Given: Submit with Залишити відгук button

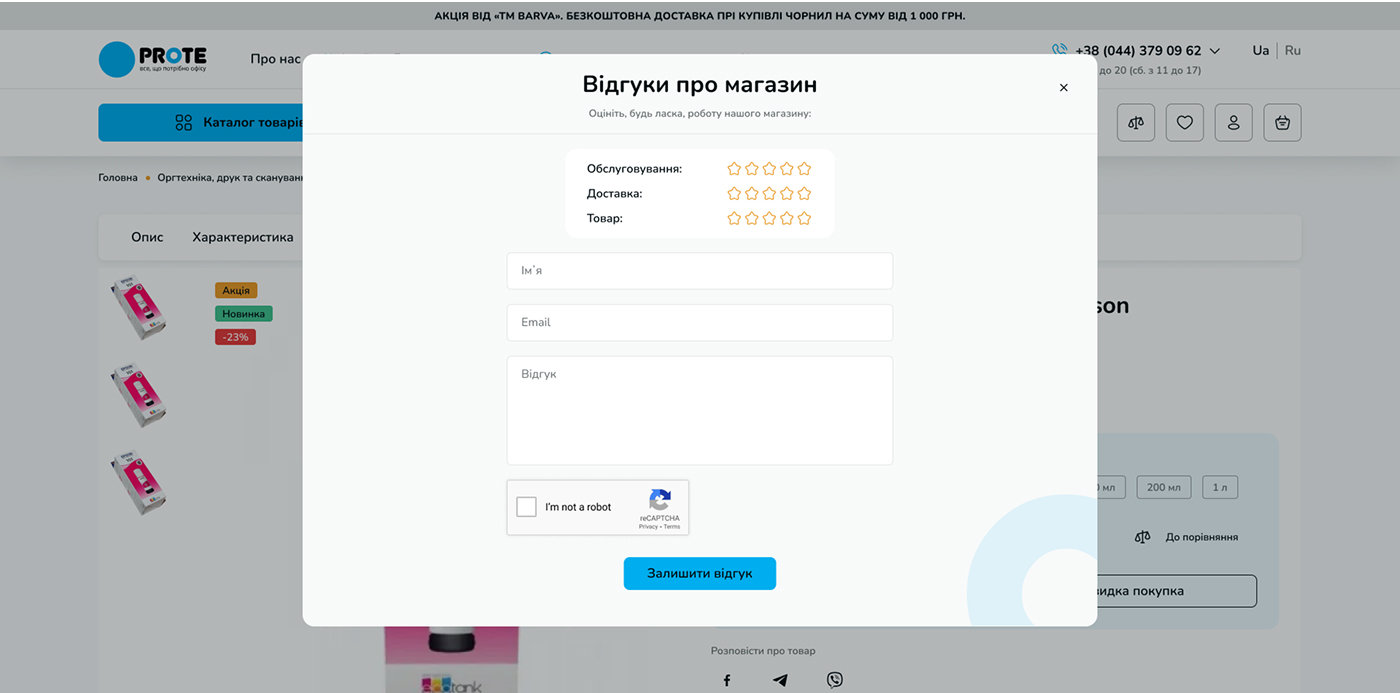Looking at the screenshot, I should [700, 574].
